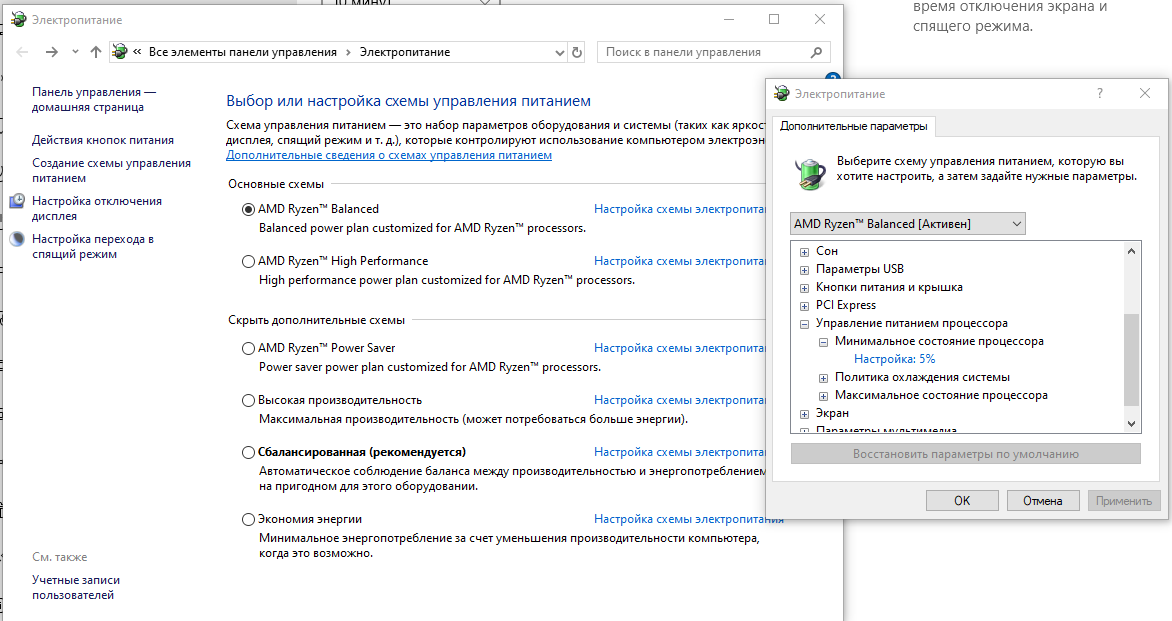Open 'Учетные записи пользователей'
This screenshot has width=1172, height=621.
point(75,587)
